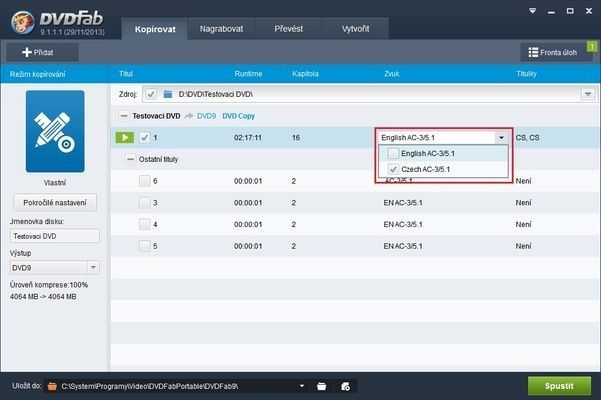Viewport: 601px width, 400px height.
Task: Click the Přidat add button
Action: point(42,52)
